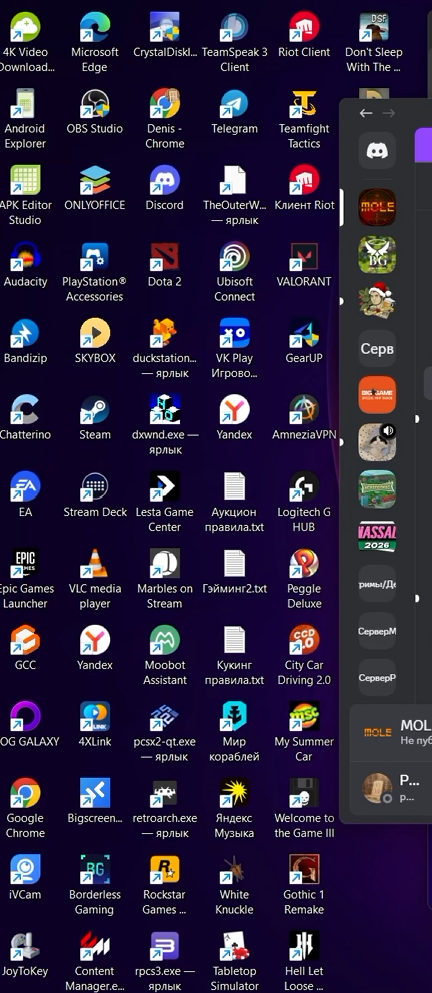
Task: Launch the Dota 2 shortcut
Action: [165, 257]
